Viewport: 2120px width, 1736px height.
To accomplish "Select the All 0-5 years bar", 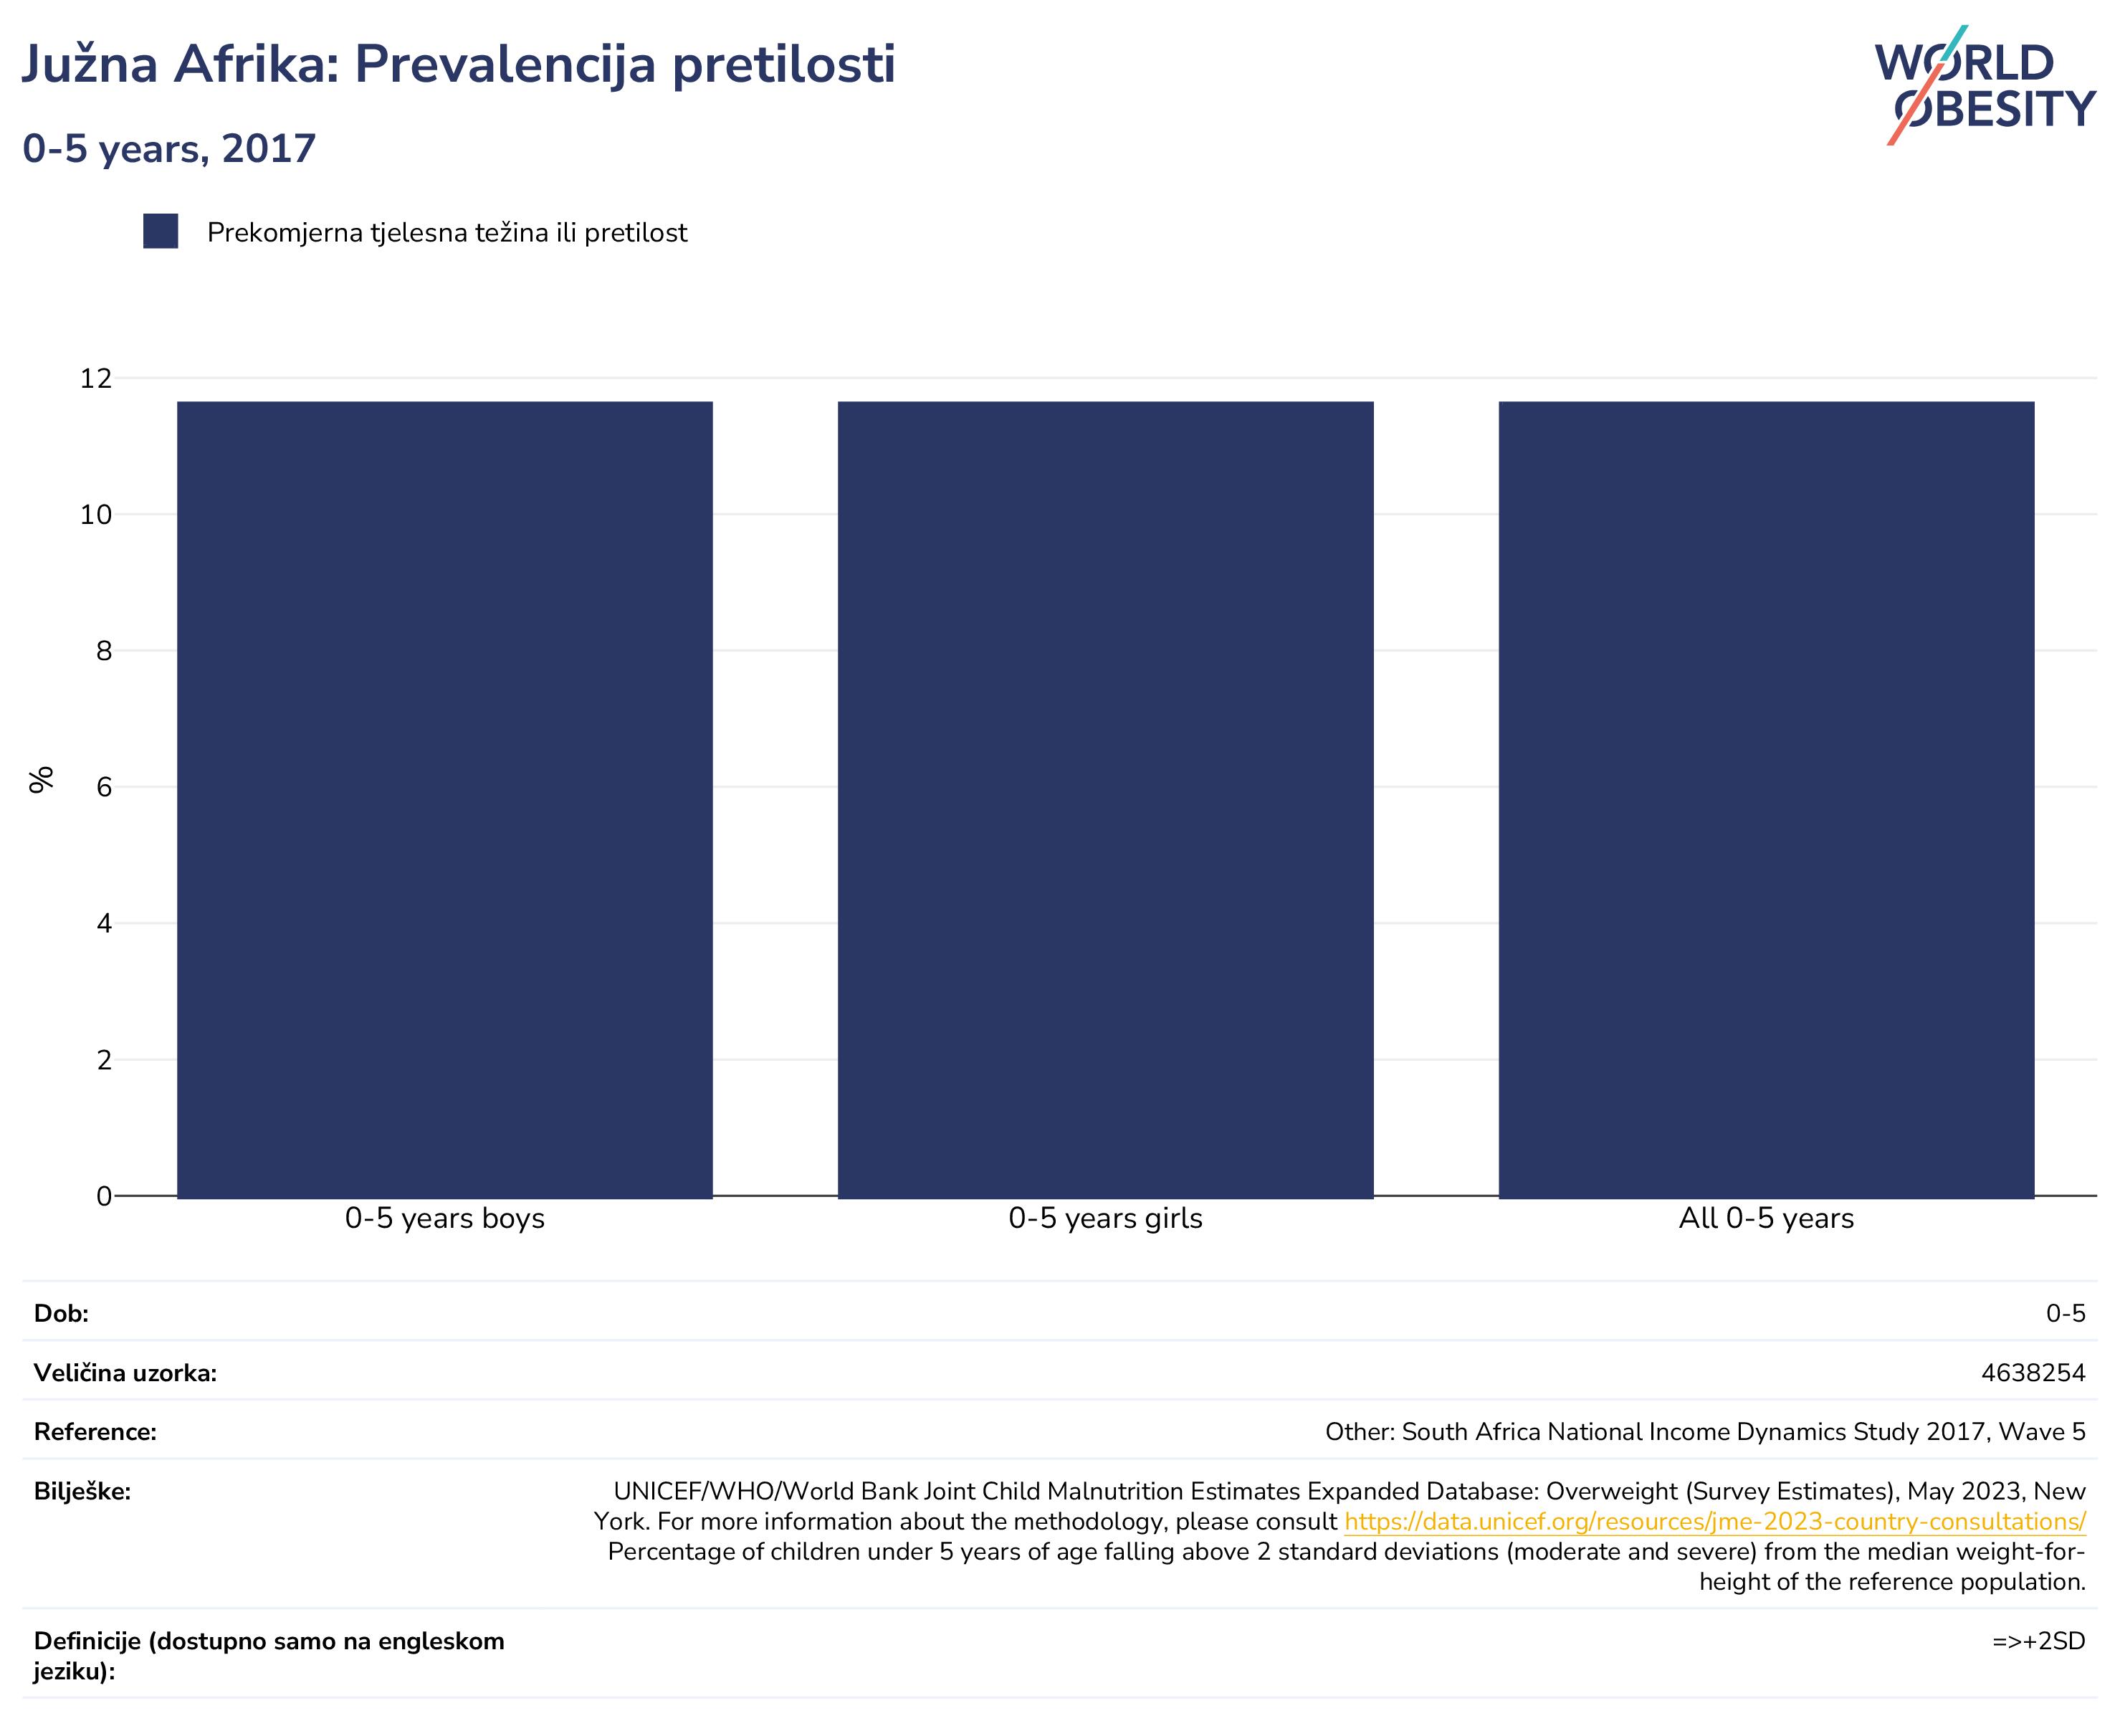I will [x=1767, y=799].
